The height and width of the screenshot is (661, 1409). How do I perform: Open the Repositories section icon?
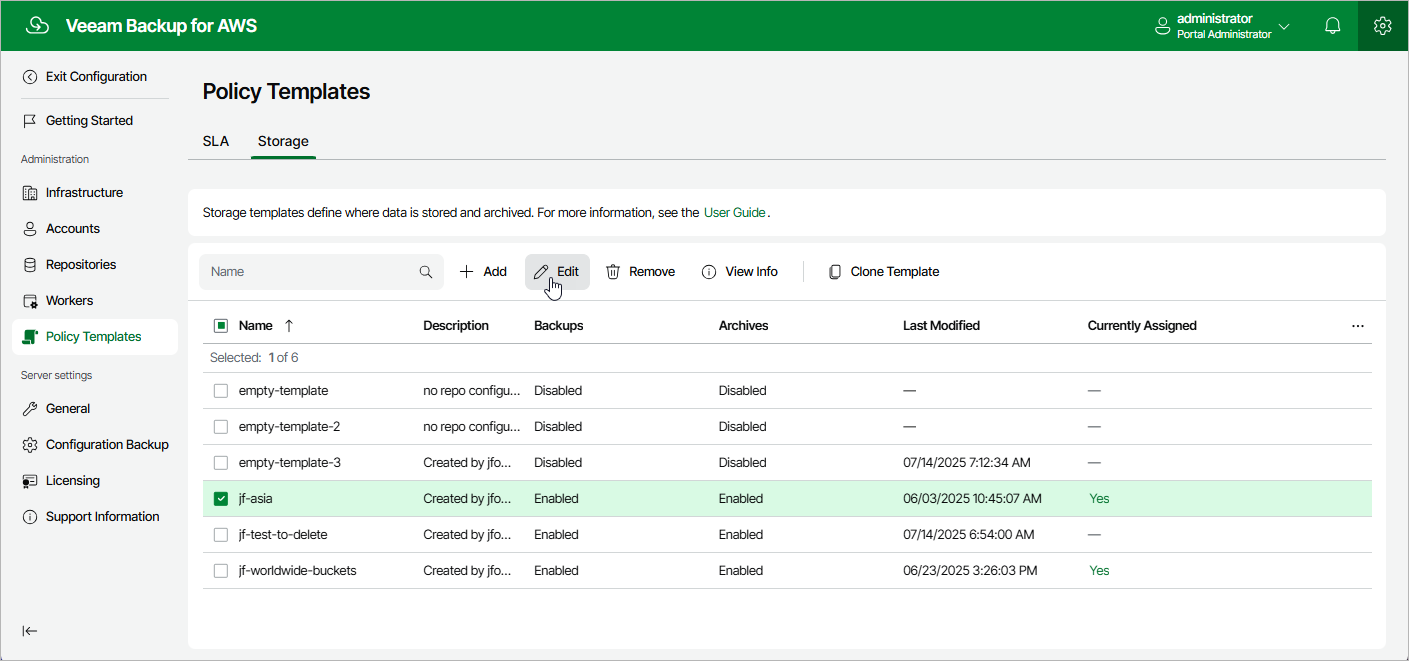29,264
